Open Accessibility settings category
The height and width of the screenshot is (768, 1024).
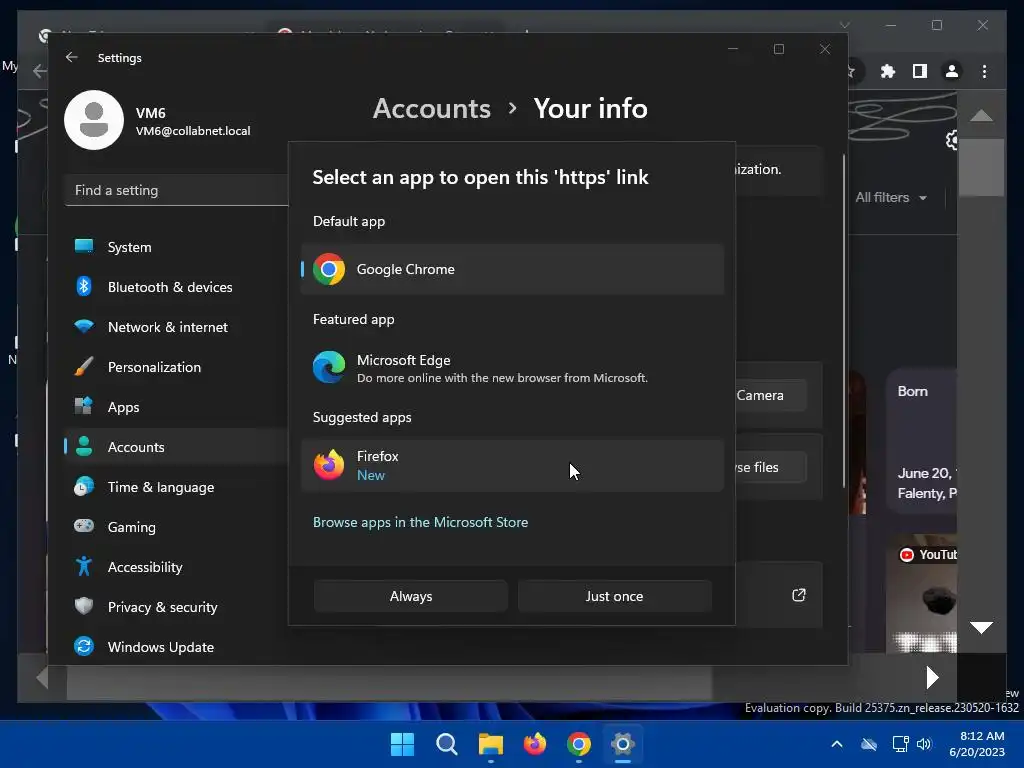pyautogui.click(x=176, y=567)
